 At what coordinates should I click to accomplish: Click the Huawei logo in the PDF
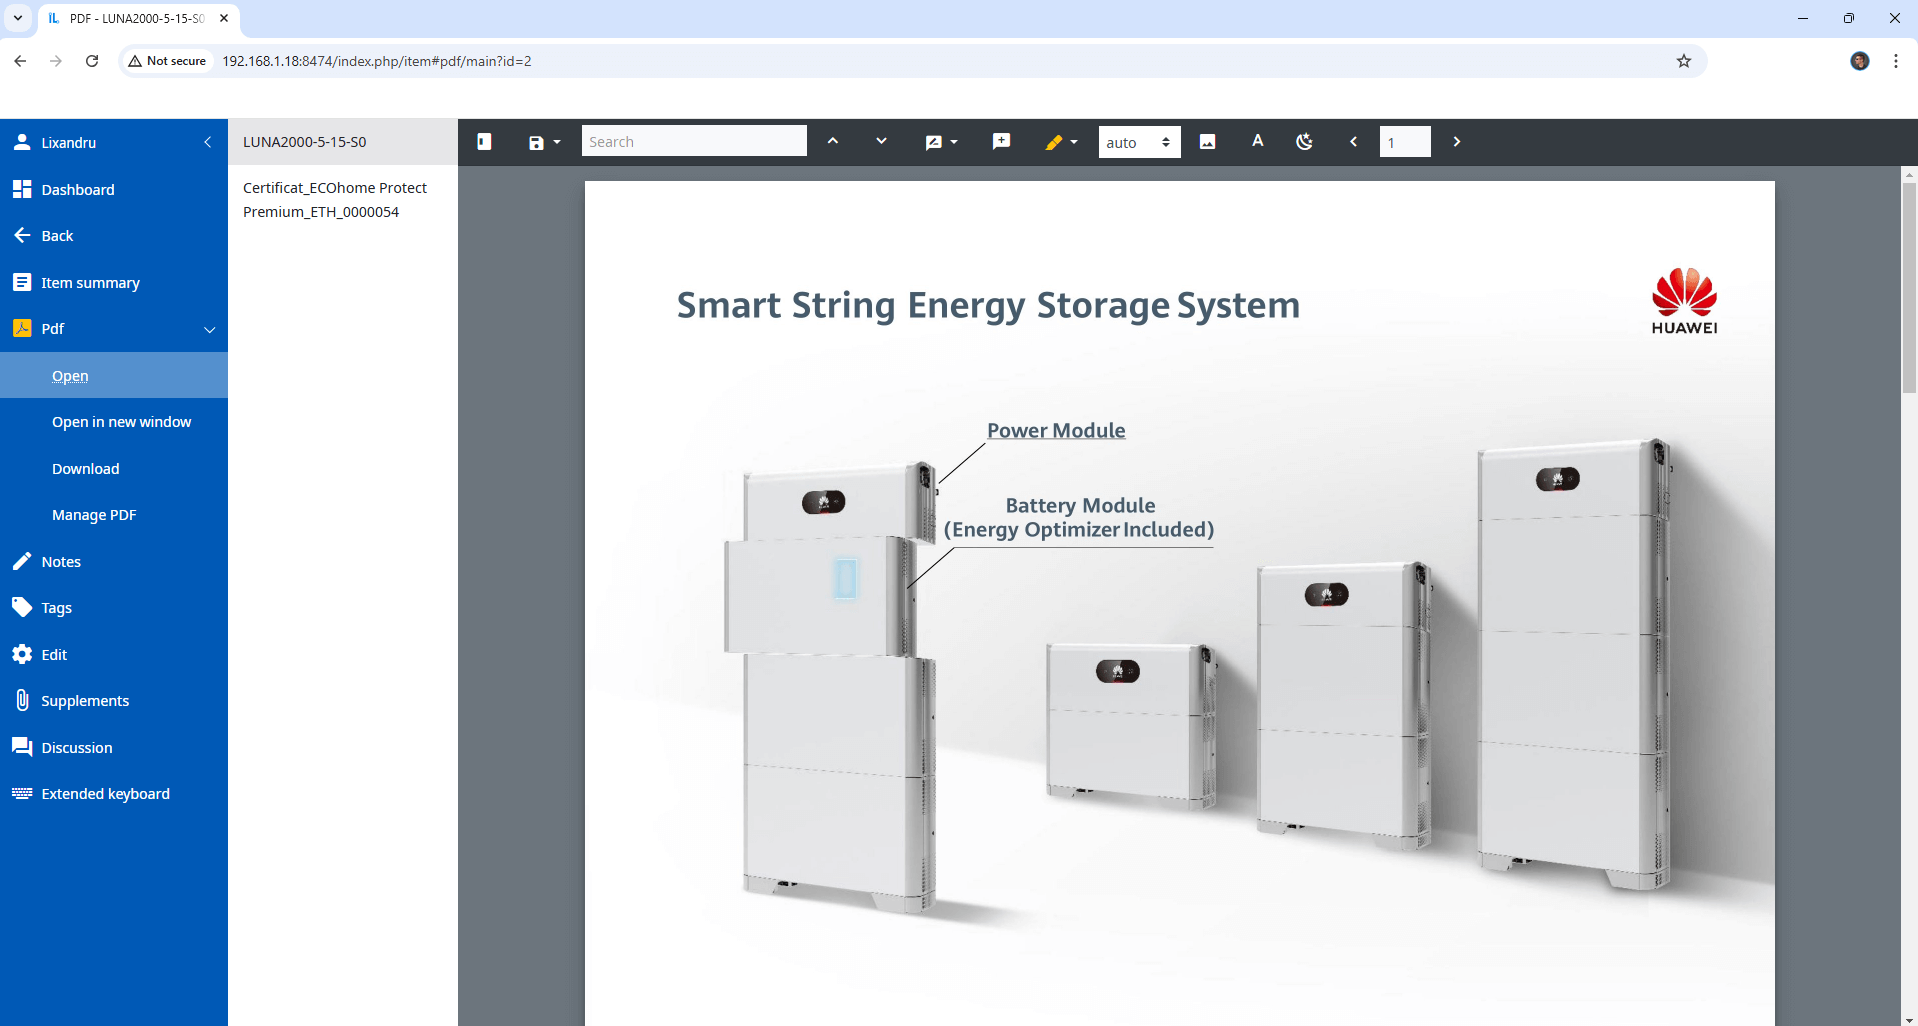coord(1685,301)
